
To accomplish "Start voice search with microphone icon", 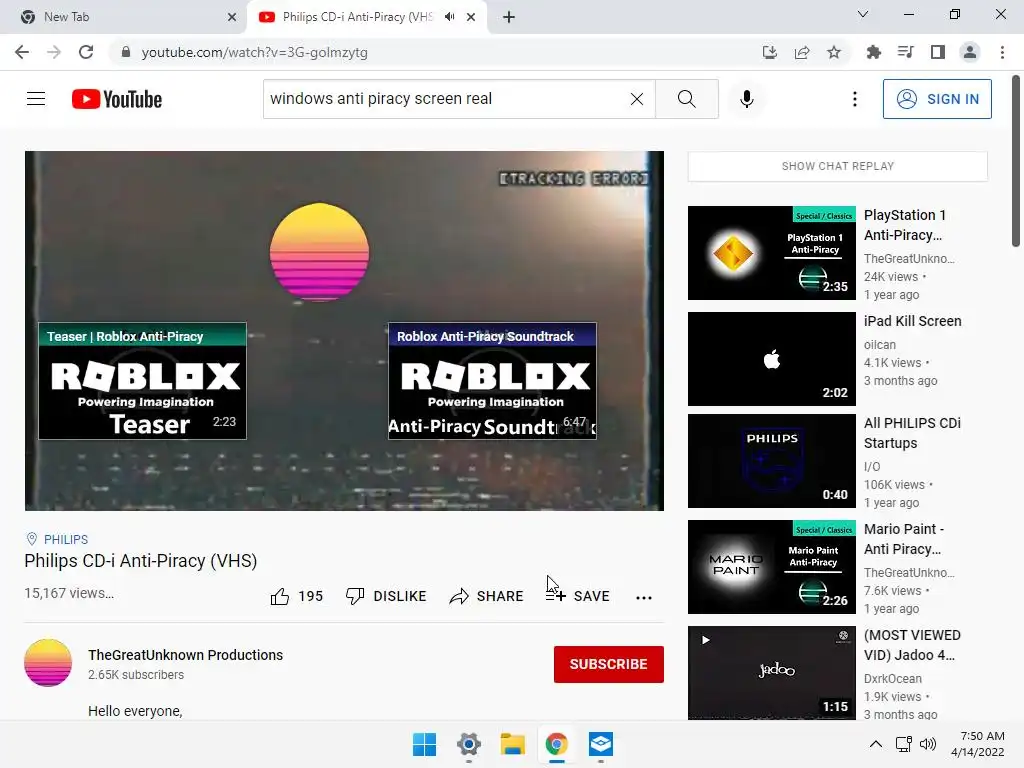I will coord(746,99).
